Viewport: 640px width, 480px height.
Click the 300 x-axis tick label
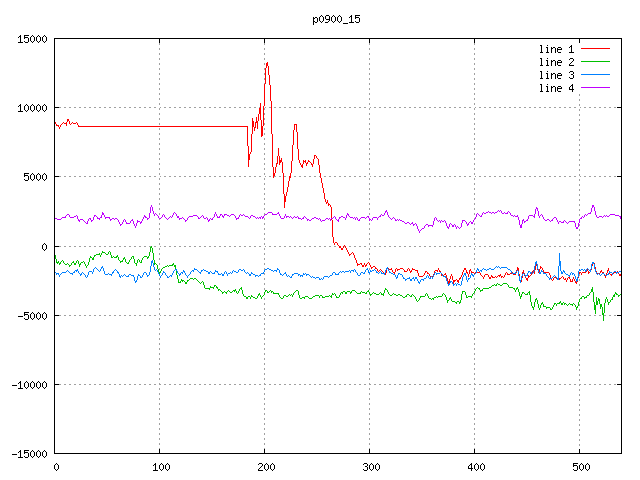[x=370, y=467]
